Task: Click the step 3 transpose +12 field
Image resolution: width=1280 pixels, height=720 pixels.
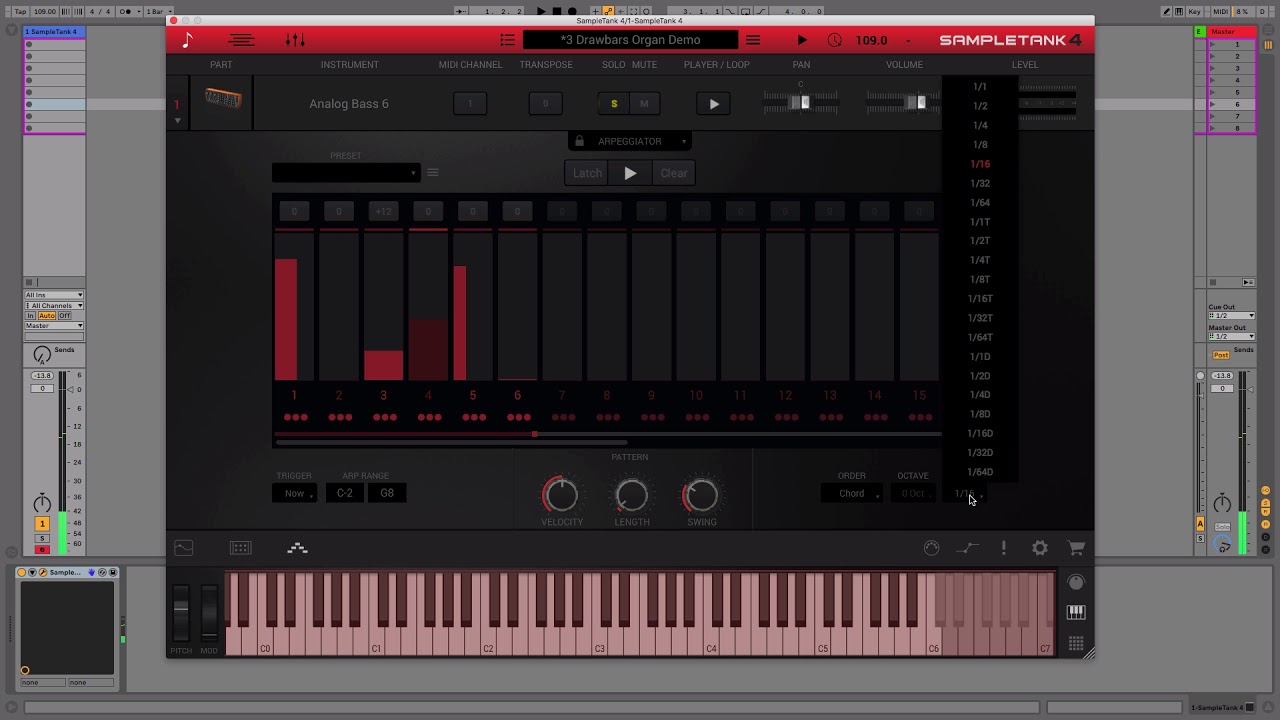Action: [x=383, y=211]
